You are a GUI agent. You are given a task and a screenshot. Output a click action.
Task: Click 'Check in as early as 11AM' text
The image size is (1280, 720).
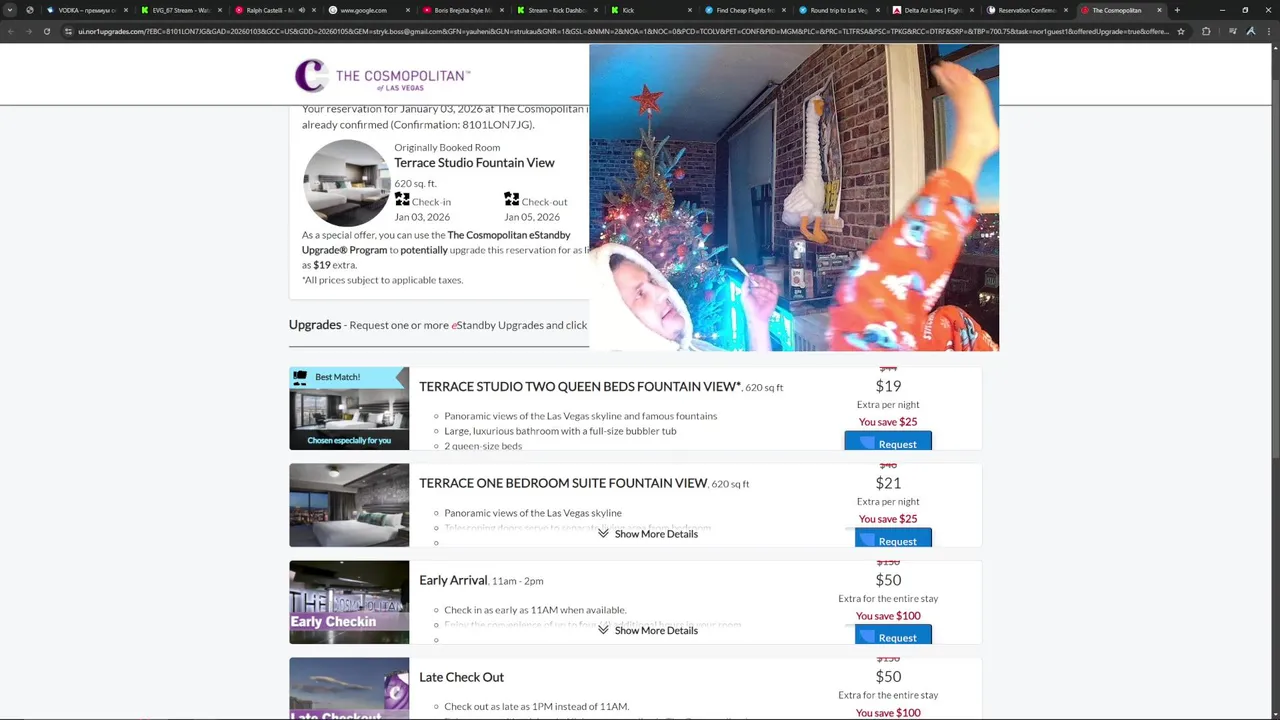535,610
